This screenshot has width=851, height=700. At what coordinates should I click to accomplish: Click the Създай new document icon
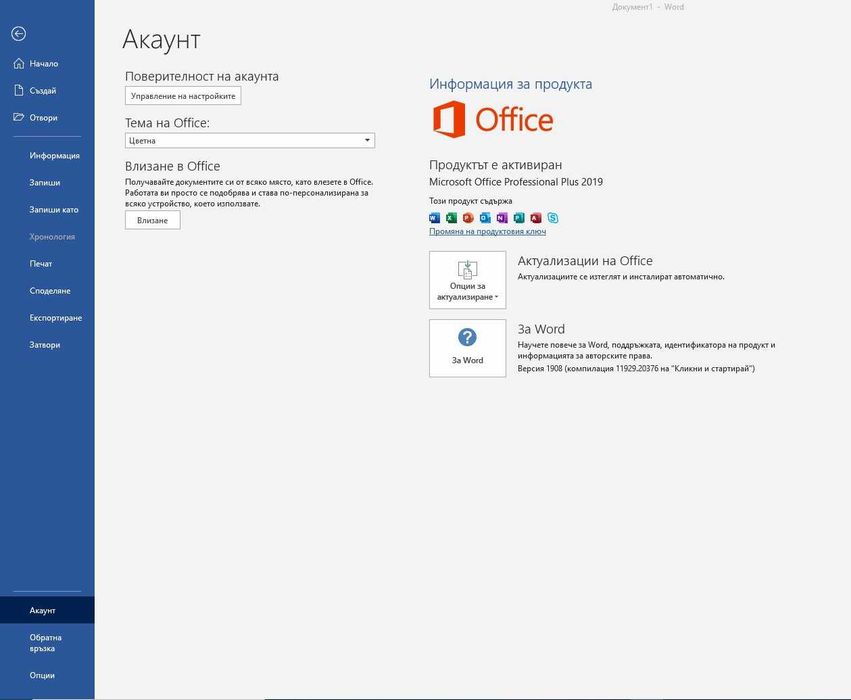coord(18,91)
